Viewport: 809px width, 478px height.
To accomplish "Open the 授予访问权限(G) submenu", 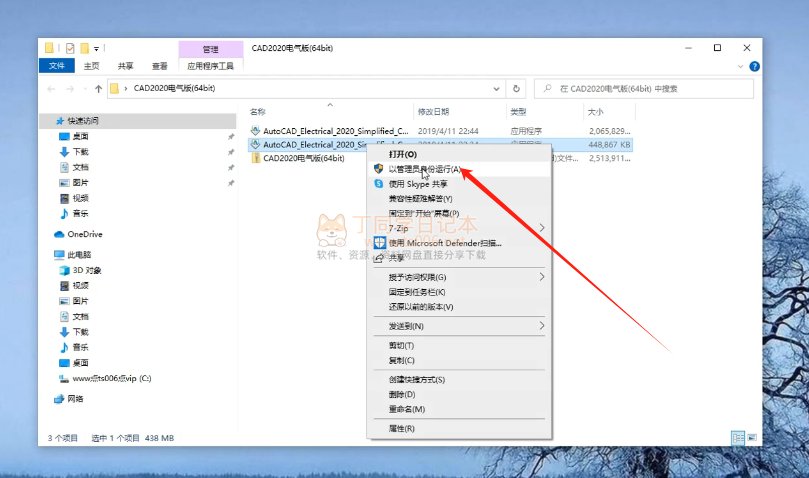I will tap(459, 277).
